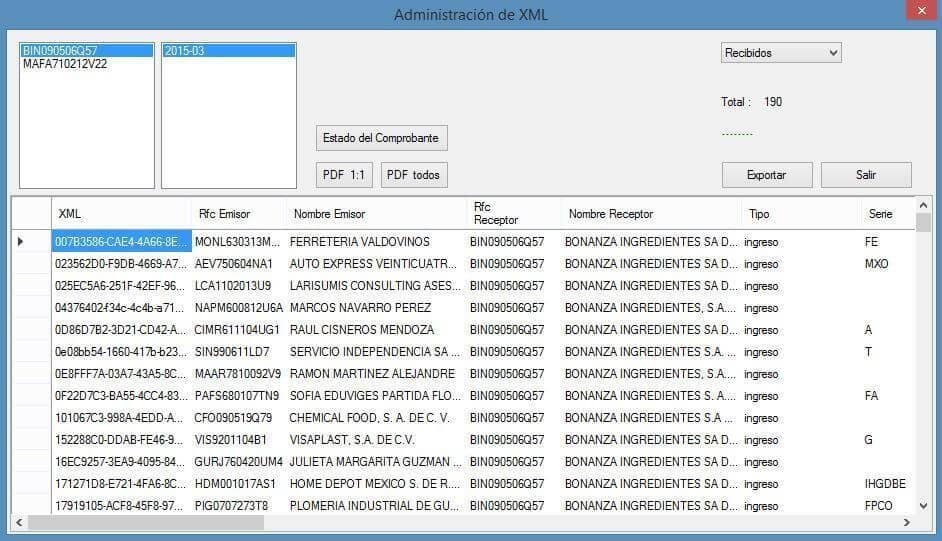The image size is (942, 541).
Task: Click emisor name VISAPLAST, S.A. DE C.V.
Action: pos(376,440)
